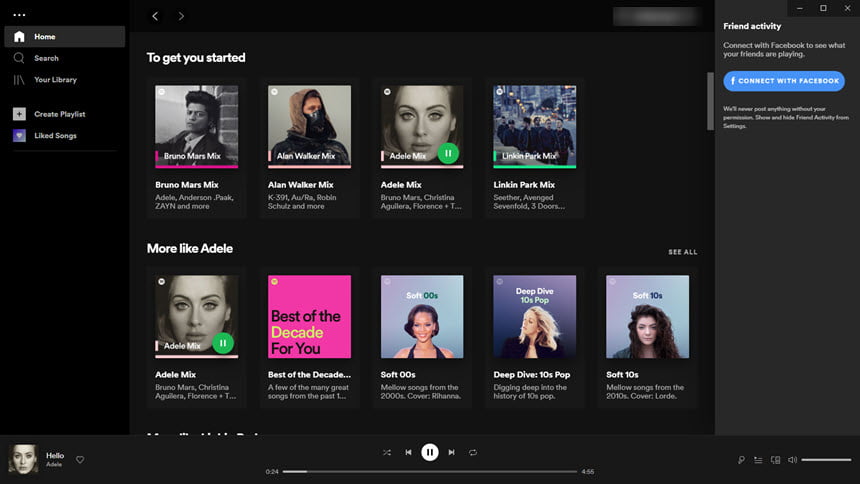Viewport: 860px width, 484px height.
Task: Pause playback in player bar
Action: click(x=429, y=453)
